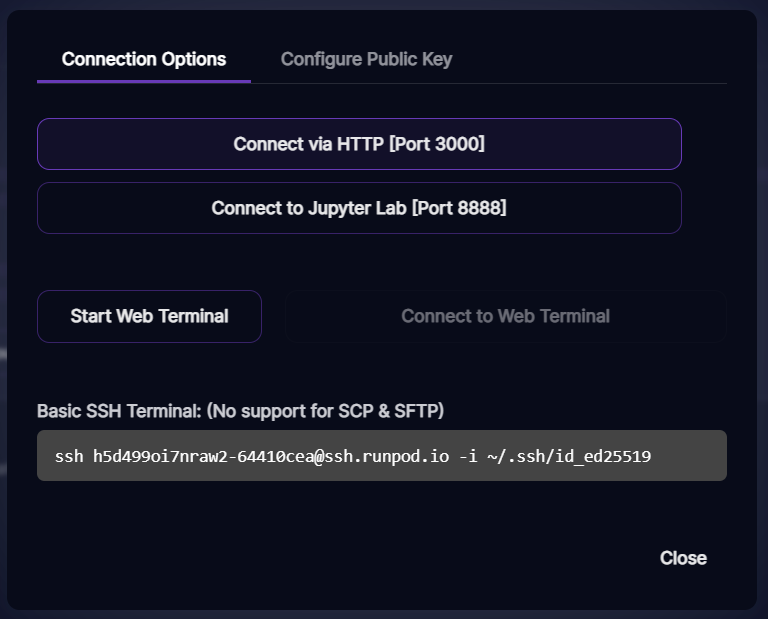768x619 pixels.
Task: Close the connection dialog
Action: (683, 558)
